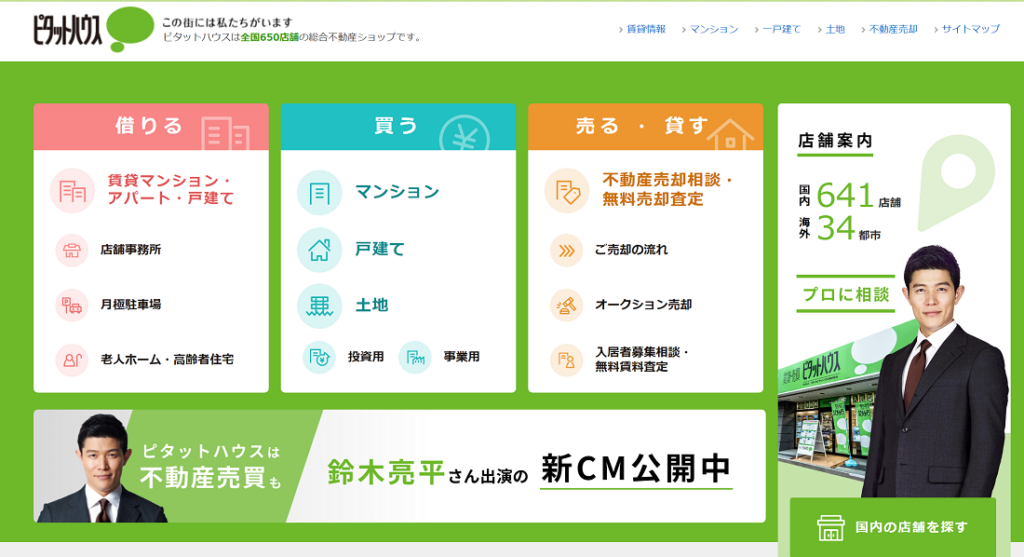The image size is (1024, 557).
Task: Open マンション in top navigation
Action: click(x=714, y=29)
